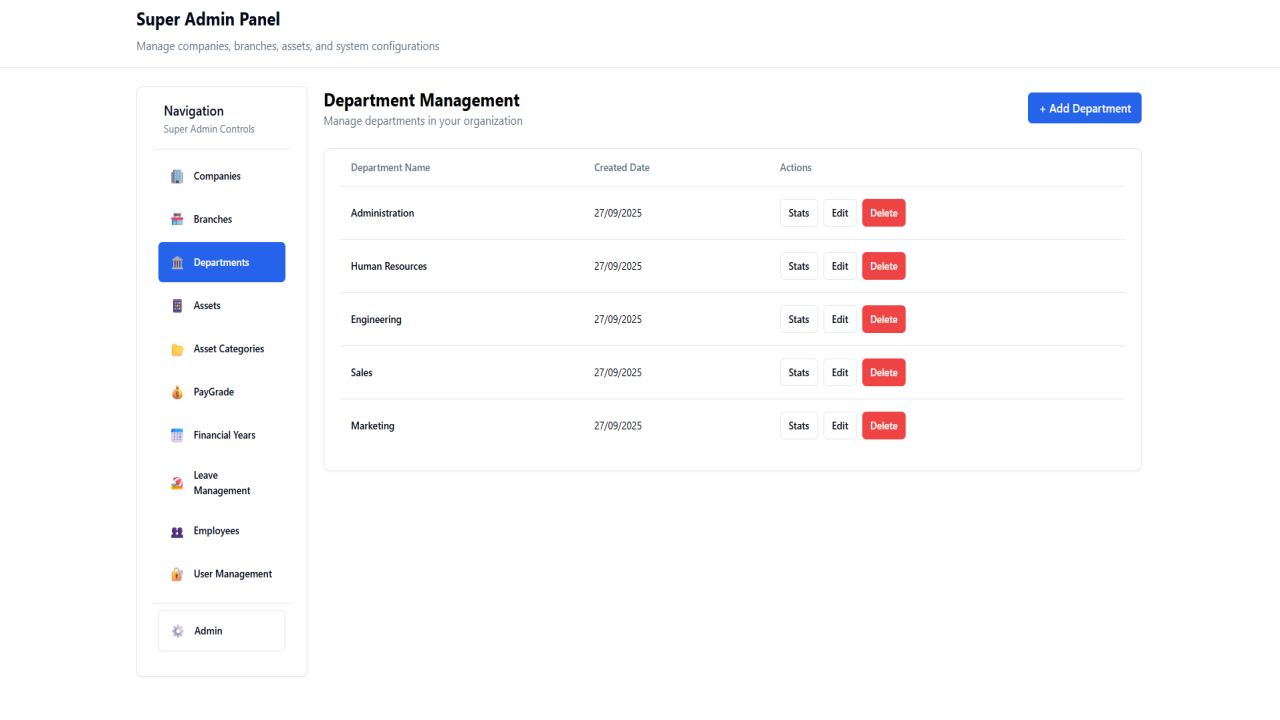Delete the Engineering department
Image resolution: width=1280 pixels, height=720 pixels.
click(884, 319)
